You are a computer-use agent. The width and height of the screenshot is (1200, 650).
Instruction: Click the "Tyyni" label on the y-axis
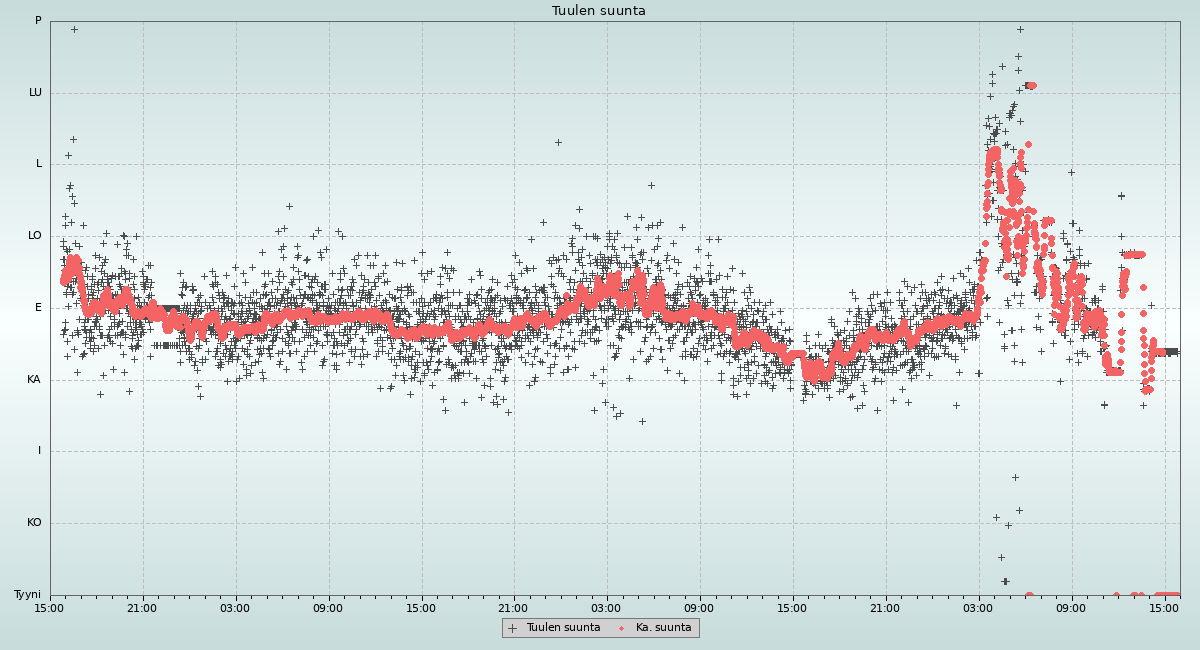click(x=28, y=595)
